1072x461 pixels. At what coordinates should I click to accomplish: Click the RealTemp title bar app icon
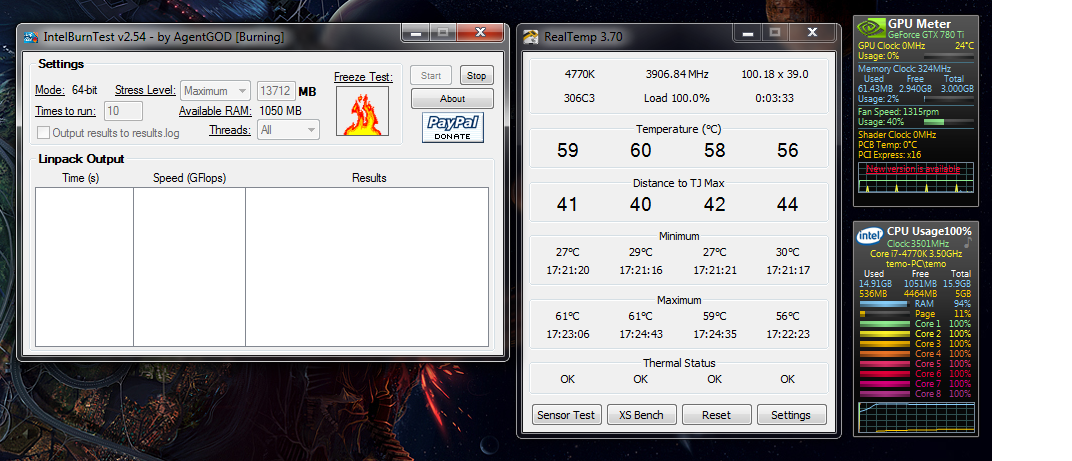[531, 37]
